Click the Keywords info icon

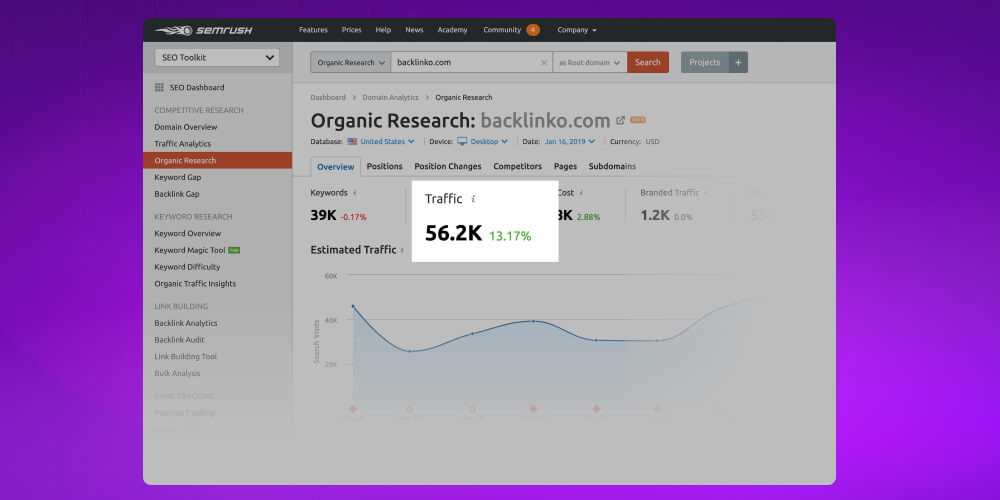pyautogui.click(x=355, y=193)
